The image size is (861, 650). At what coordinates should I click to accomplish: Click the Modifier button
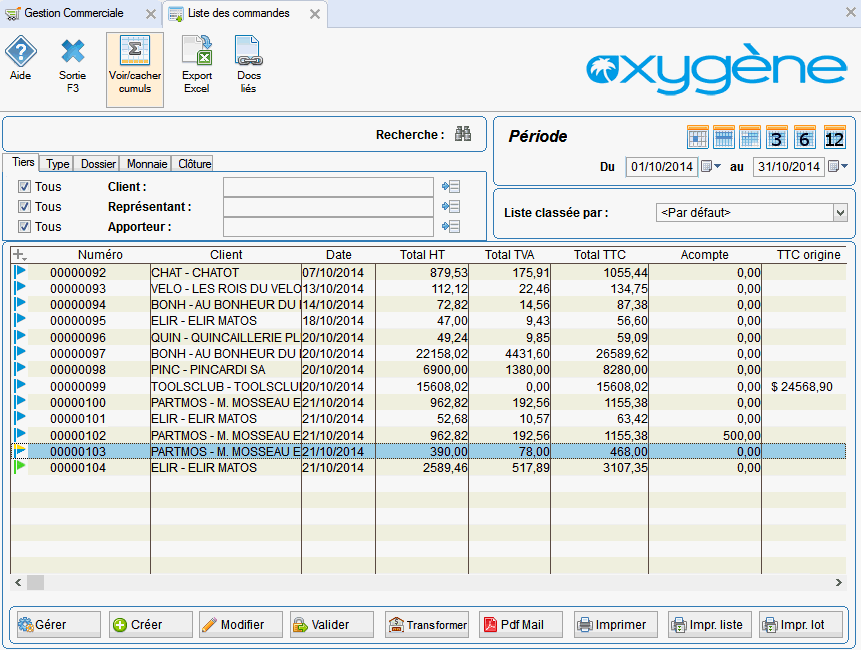[x=241, y=625]
